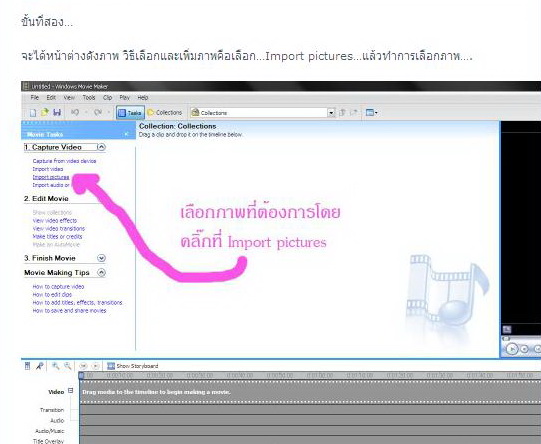The height and width of the screenshot is (444, 541).
Task: Click Make titles or credits link
Action: (57, 236)
